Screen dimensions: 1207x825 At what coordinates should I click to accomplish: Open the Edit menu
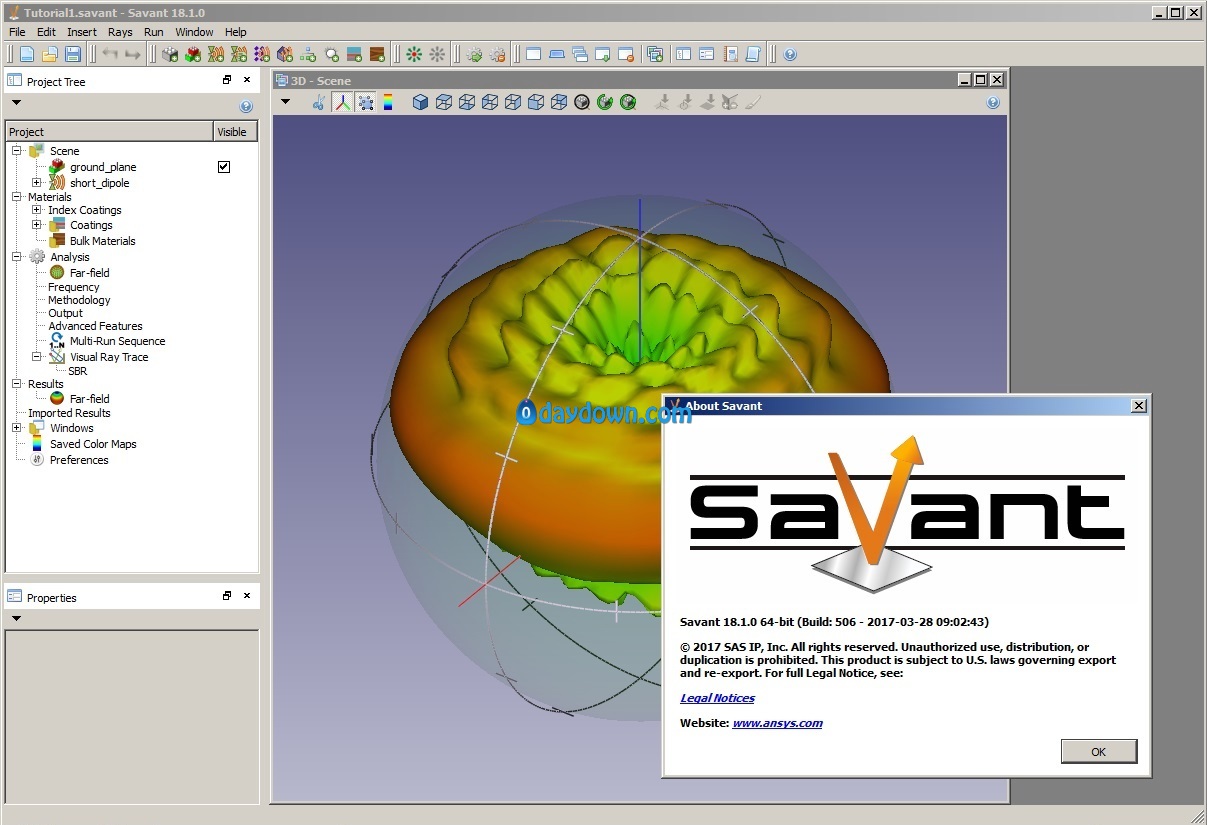point(46,32)
